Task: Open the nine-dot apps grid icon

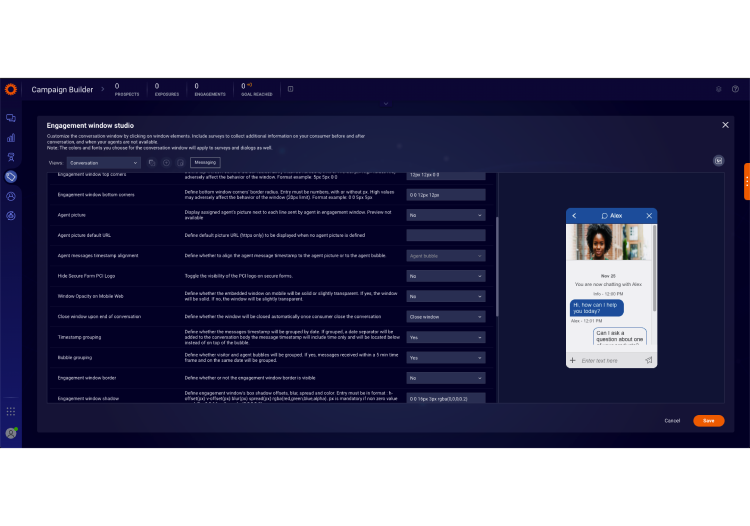Action: click(11, 411)
